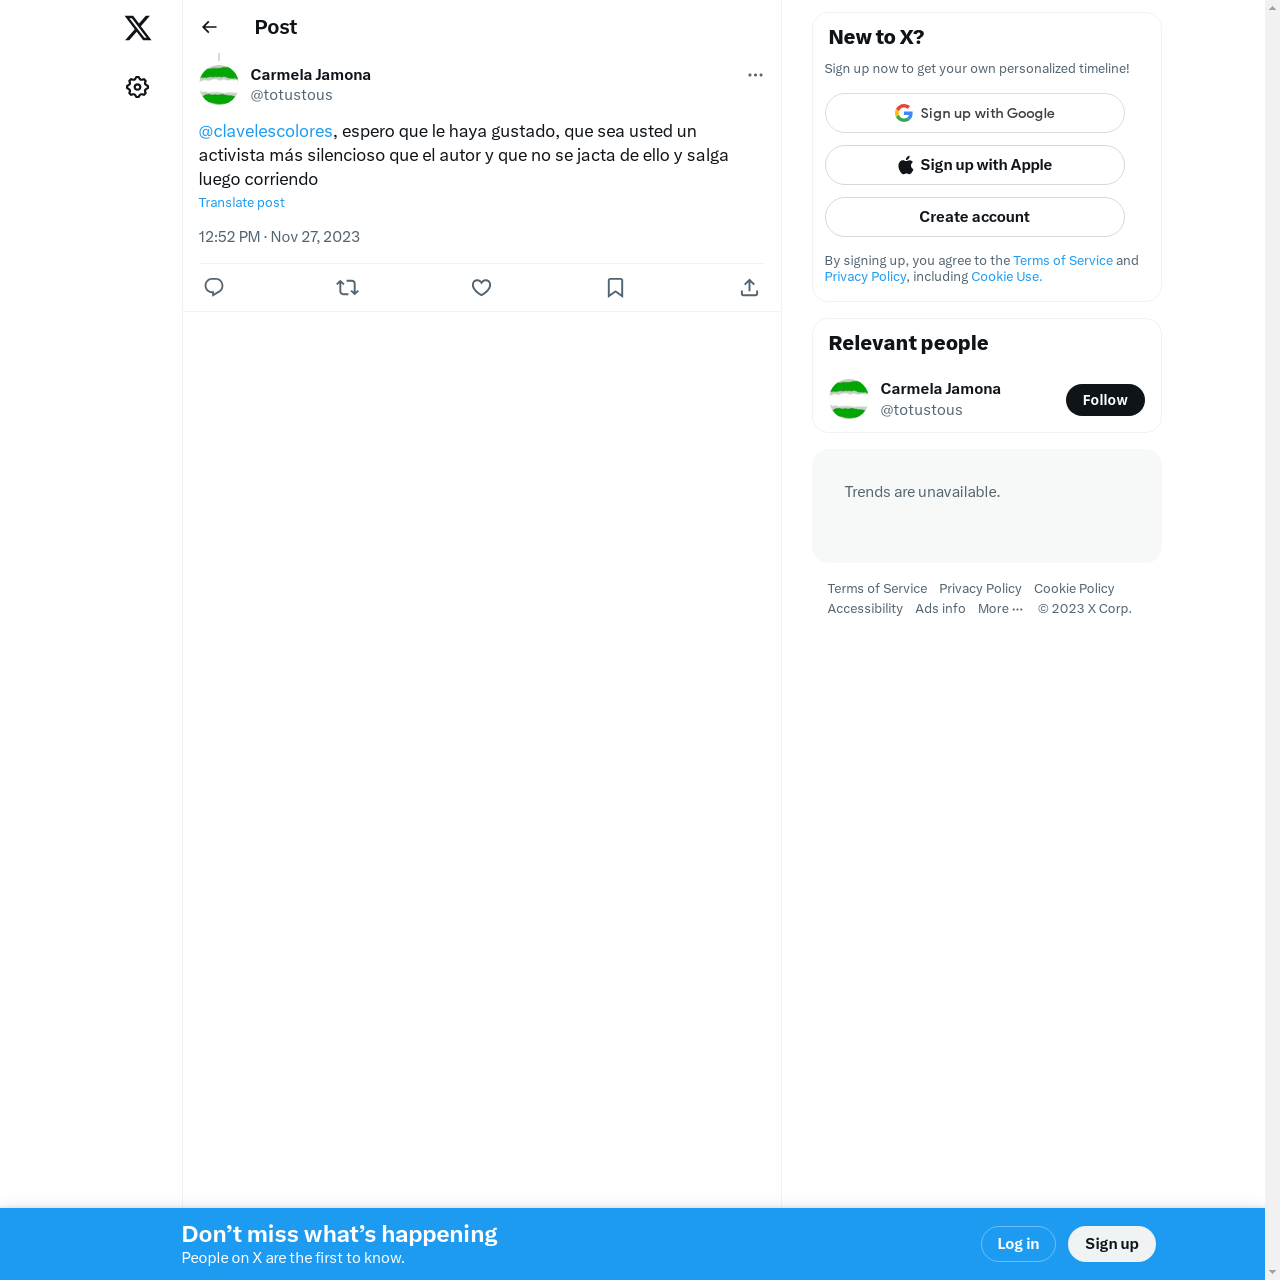Repost using the retweet icon
Screen dimensions: 1280x1280
coord(347,288)
